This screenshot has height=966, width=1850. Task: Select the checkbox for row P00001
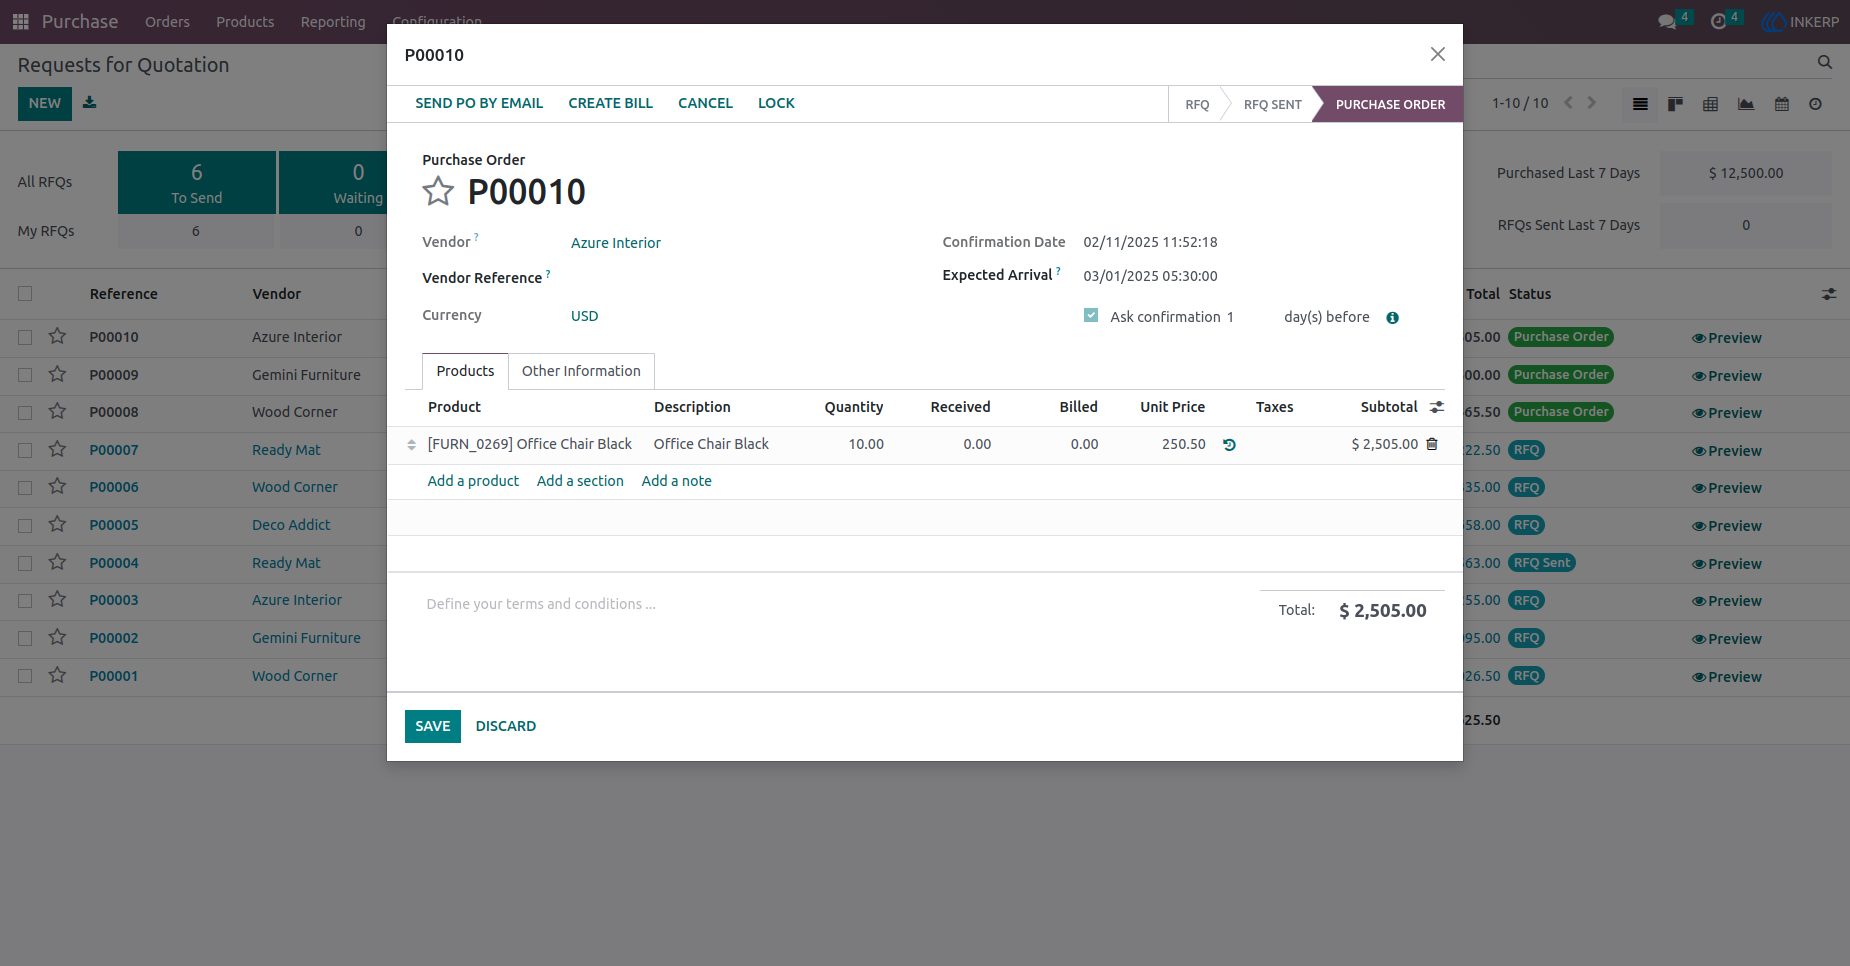[x=25, y=676]
